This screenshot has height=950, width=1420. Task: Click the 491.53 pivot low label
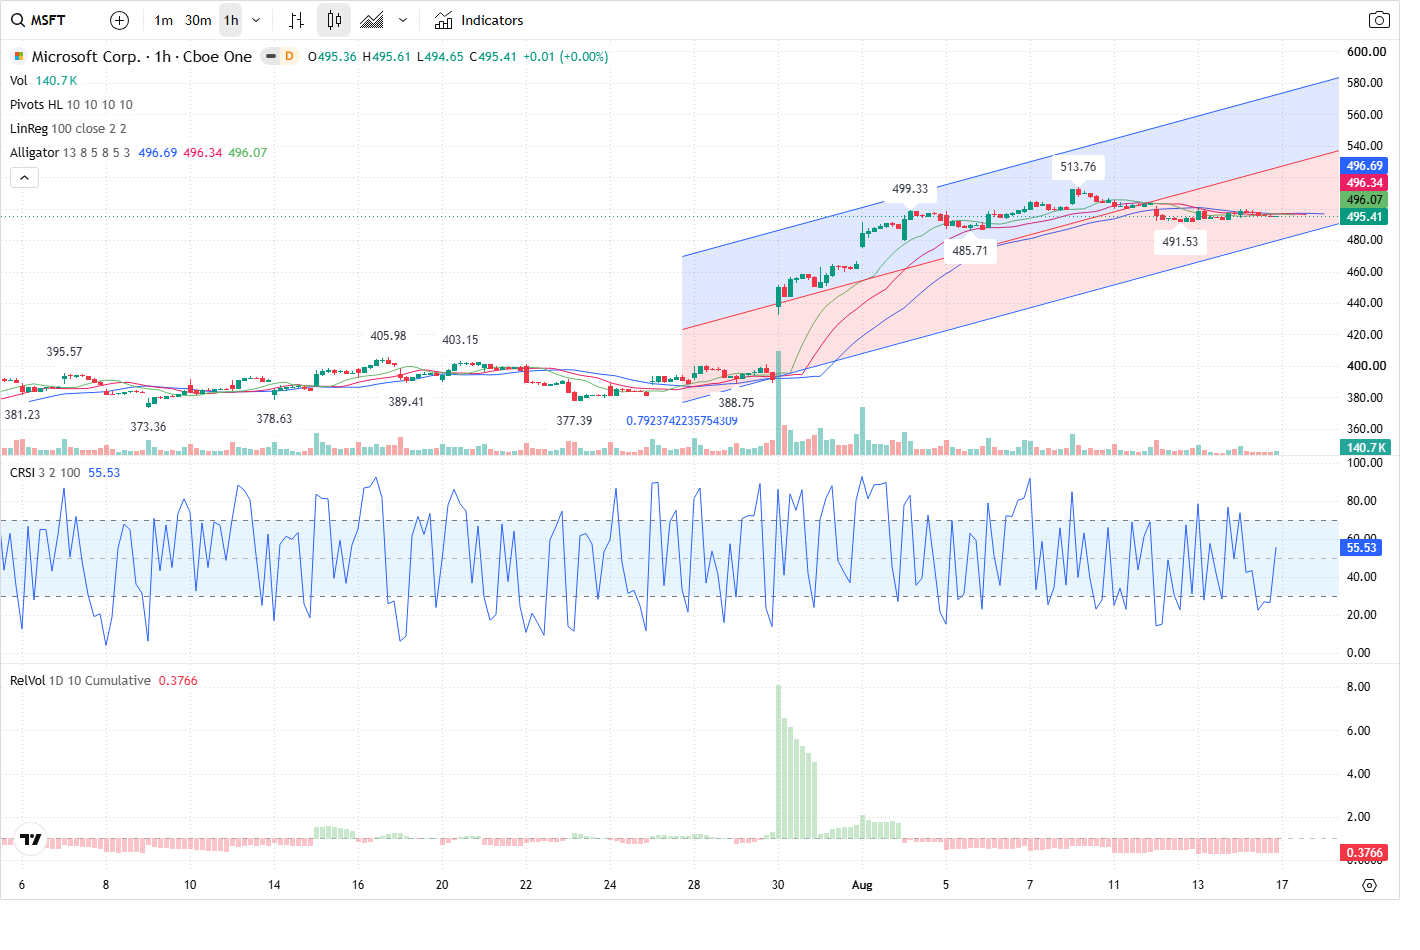1180,242
